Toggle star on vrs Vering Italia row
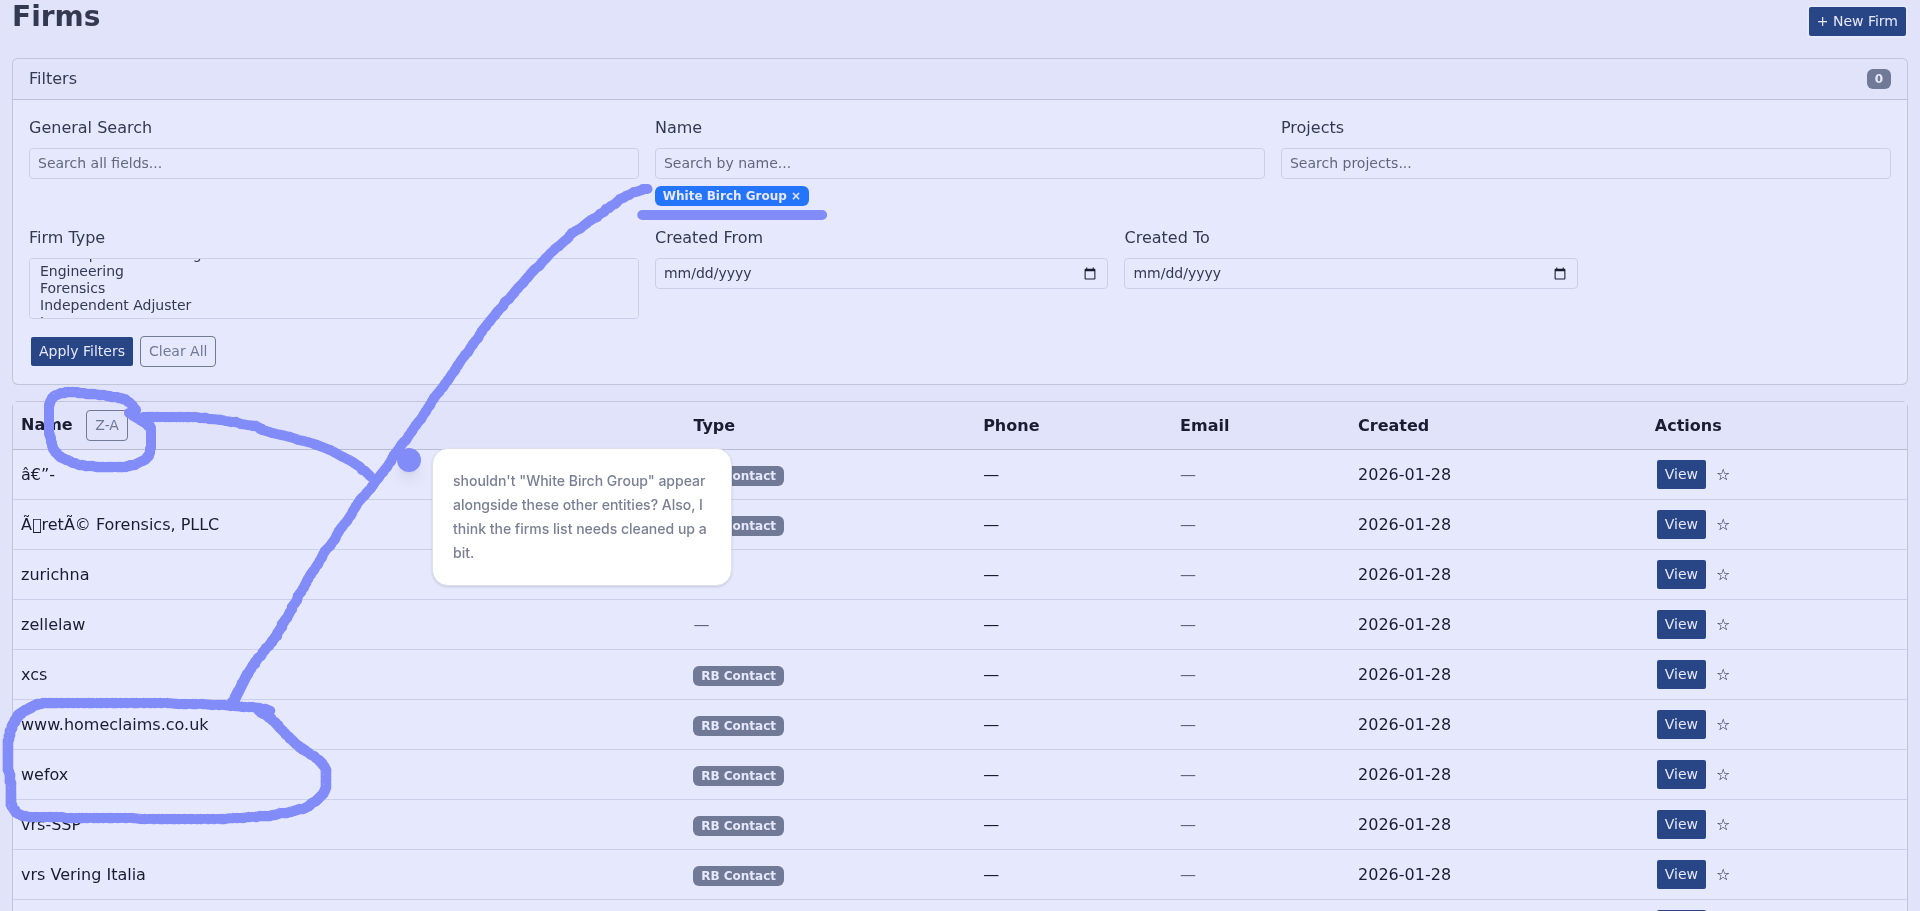 [1723, 875]
